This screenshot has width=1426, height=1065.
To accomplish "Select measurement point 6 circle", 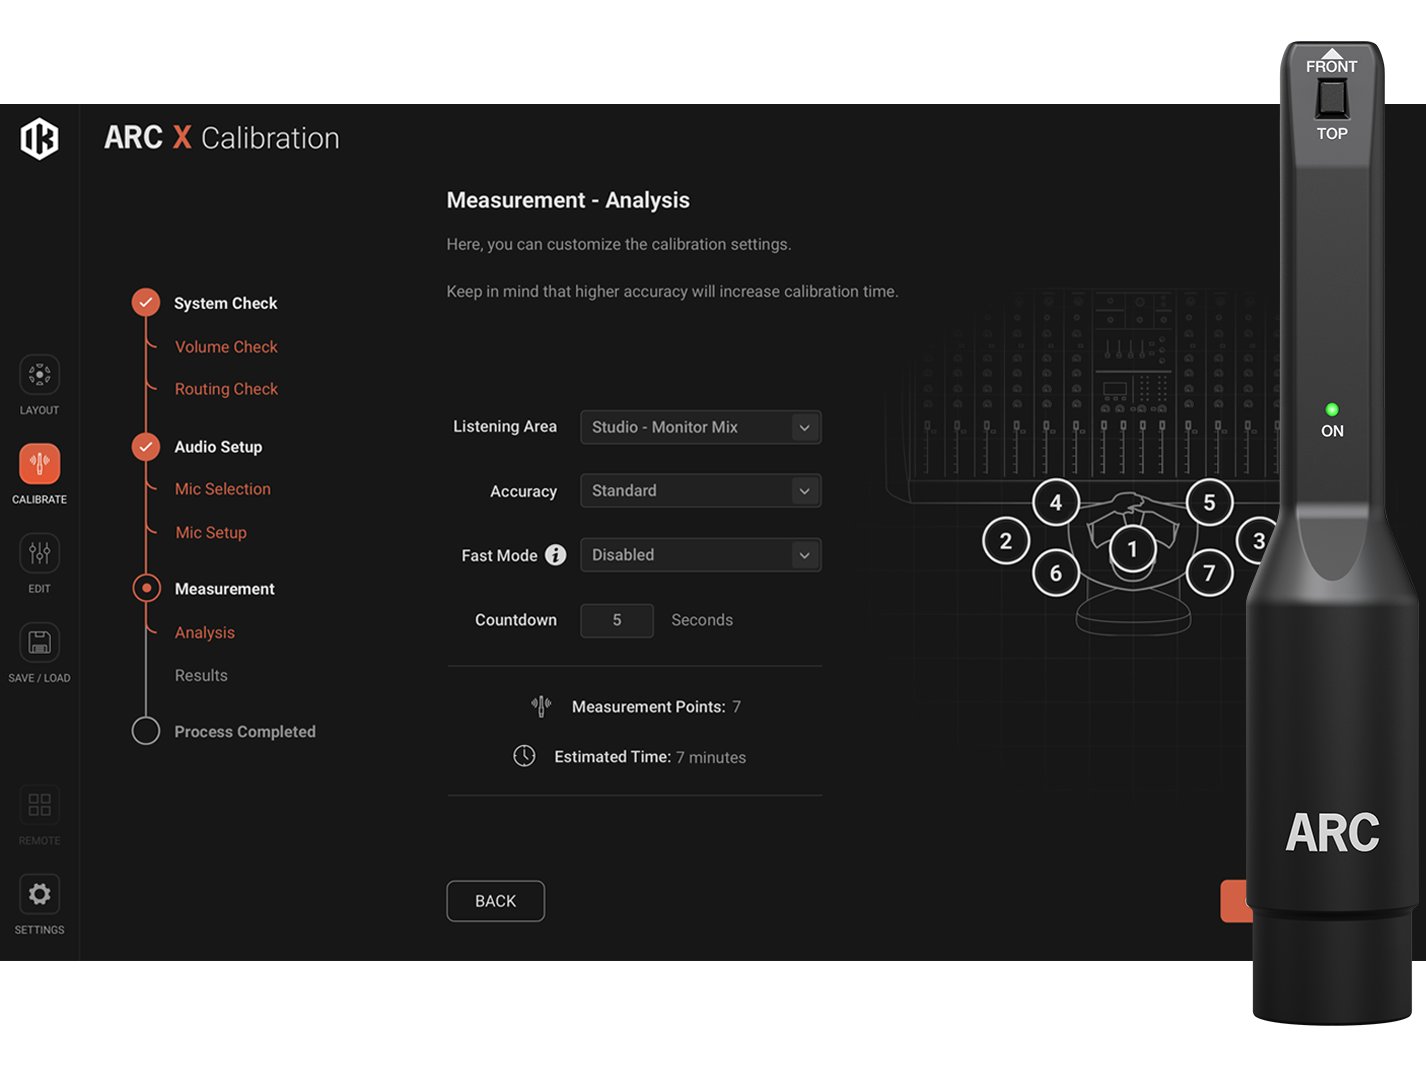I will [1056, 573].
